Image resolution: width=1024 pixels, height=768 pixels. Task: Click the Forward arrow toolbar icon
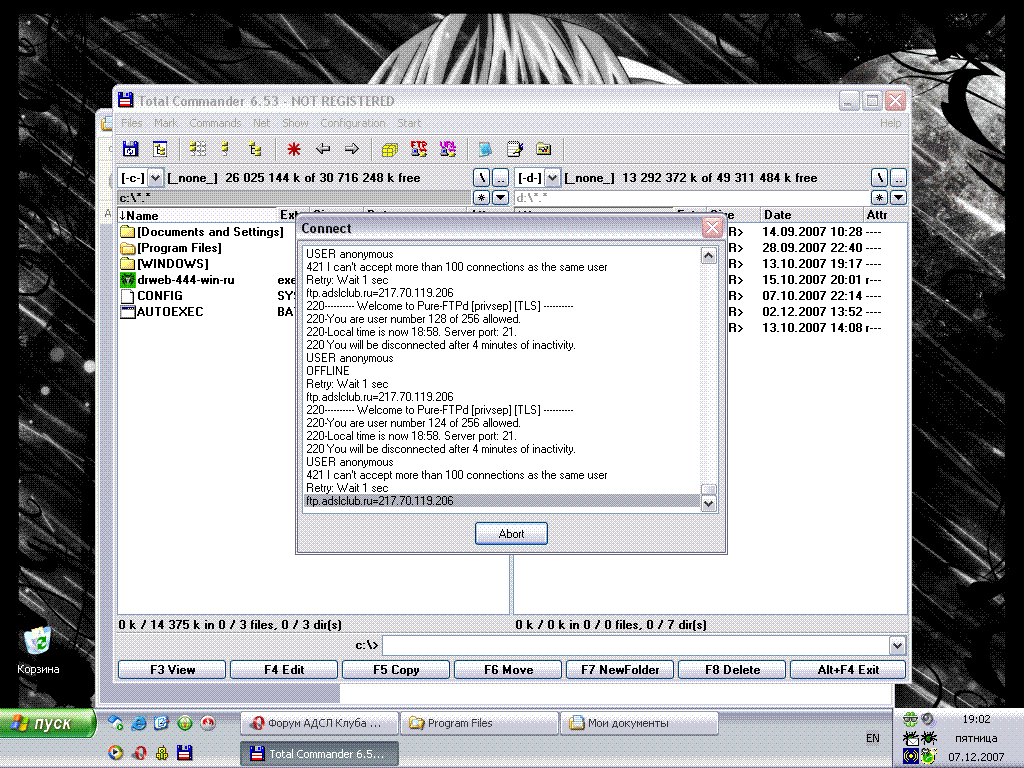(x=352, y=150)
